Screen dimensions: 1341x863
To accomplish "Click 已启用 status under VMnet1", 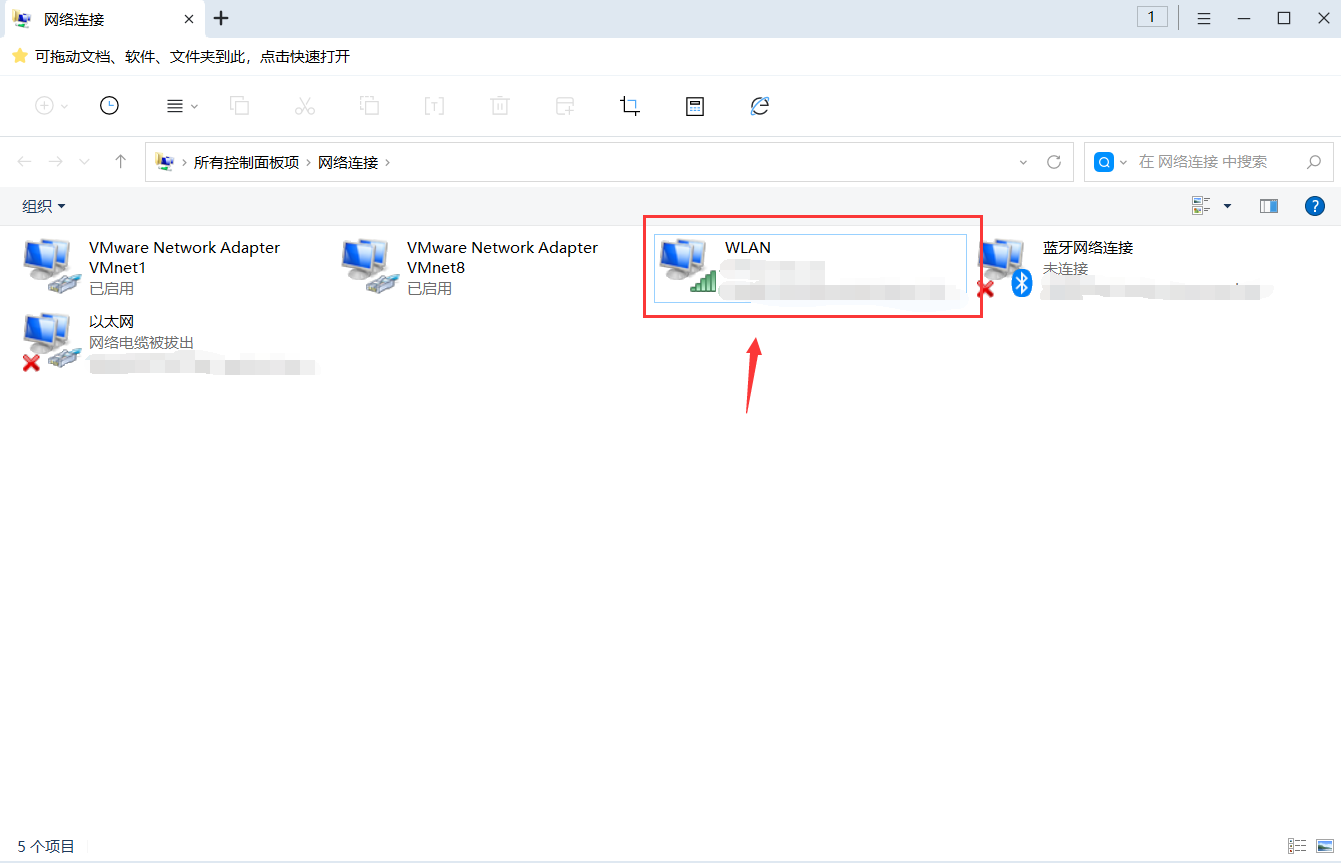I will (x=111, y=288).
